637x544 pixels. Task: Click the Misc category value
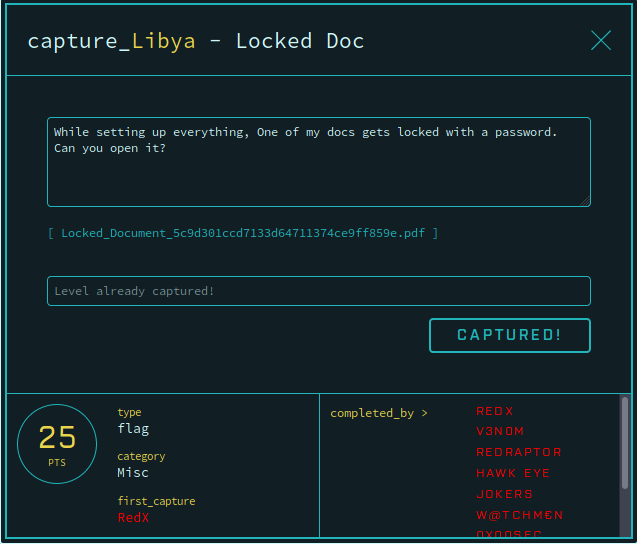click(x=133, y=473)
